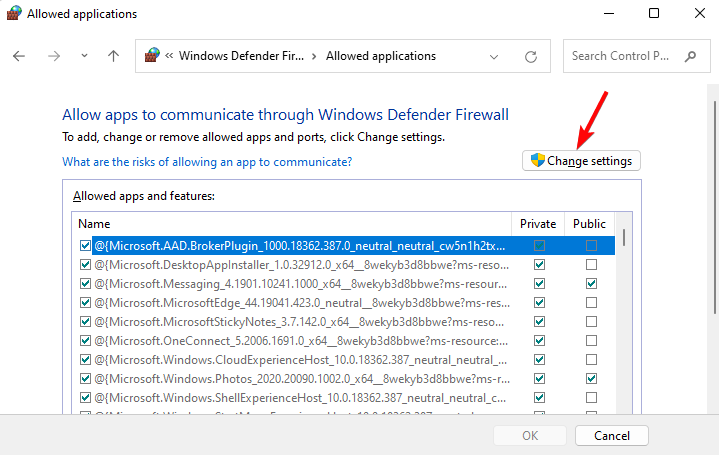Click the OK button
The image size is (719, 455).
(530, 435)
